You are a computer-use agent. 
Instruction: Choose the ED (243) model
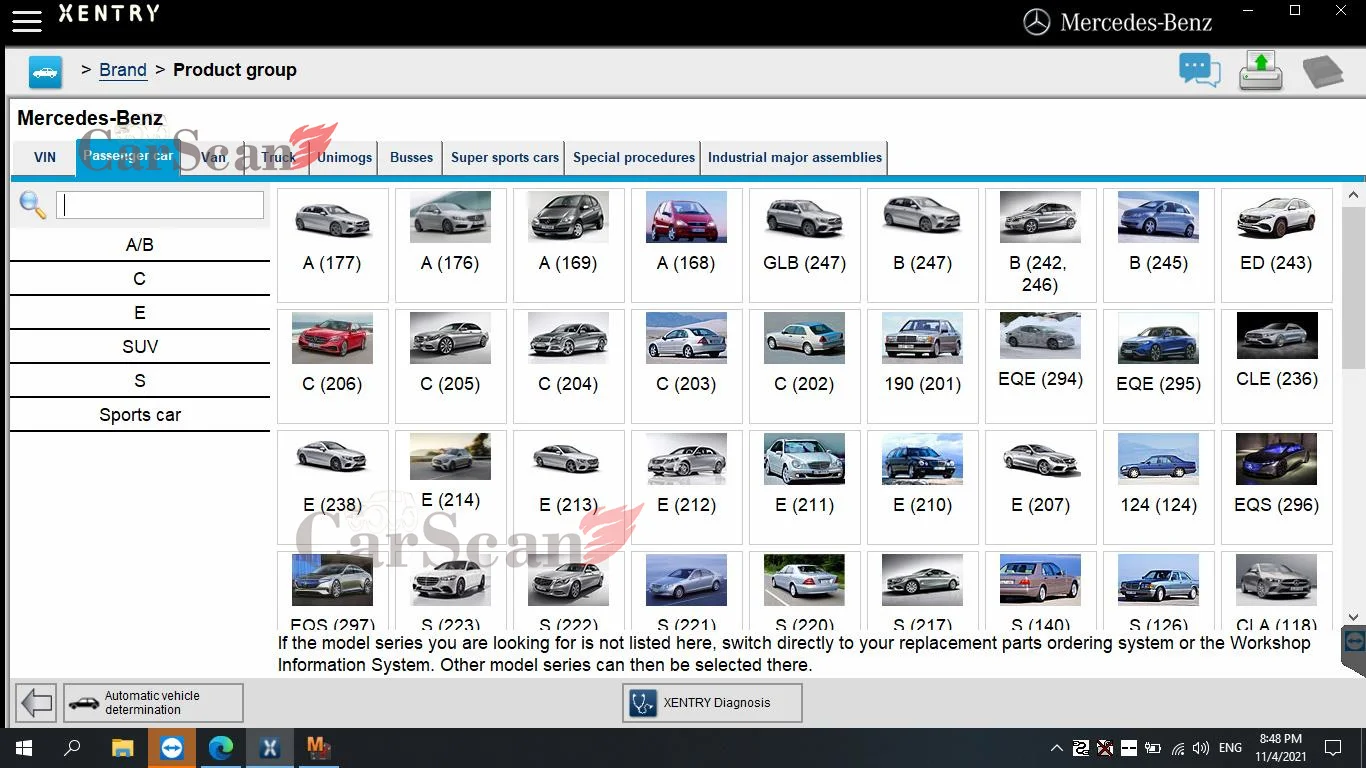pos(1277,245)
